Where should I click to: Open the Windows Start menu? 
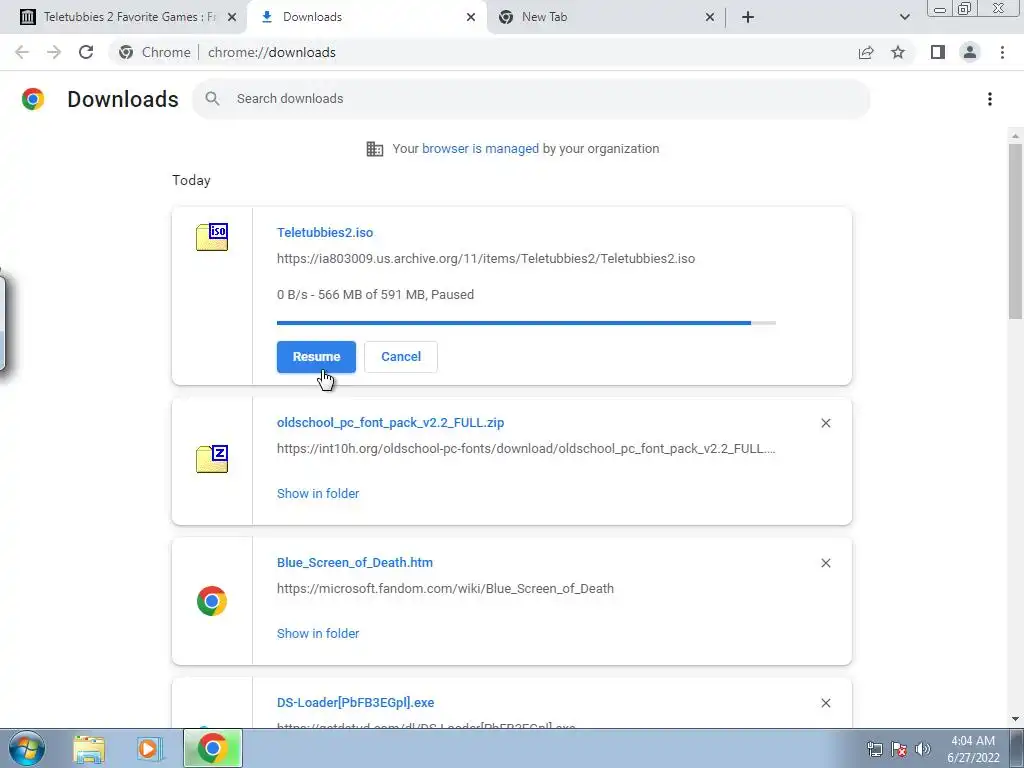point(27,748)
